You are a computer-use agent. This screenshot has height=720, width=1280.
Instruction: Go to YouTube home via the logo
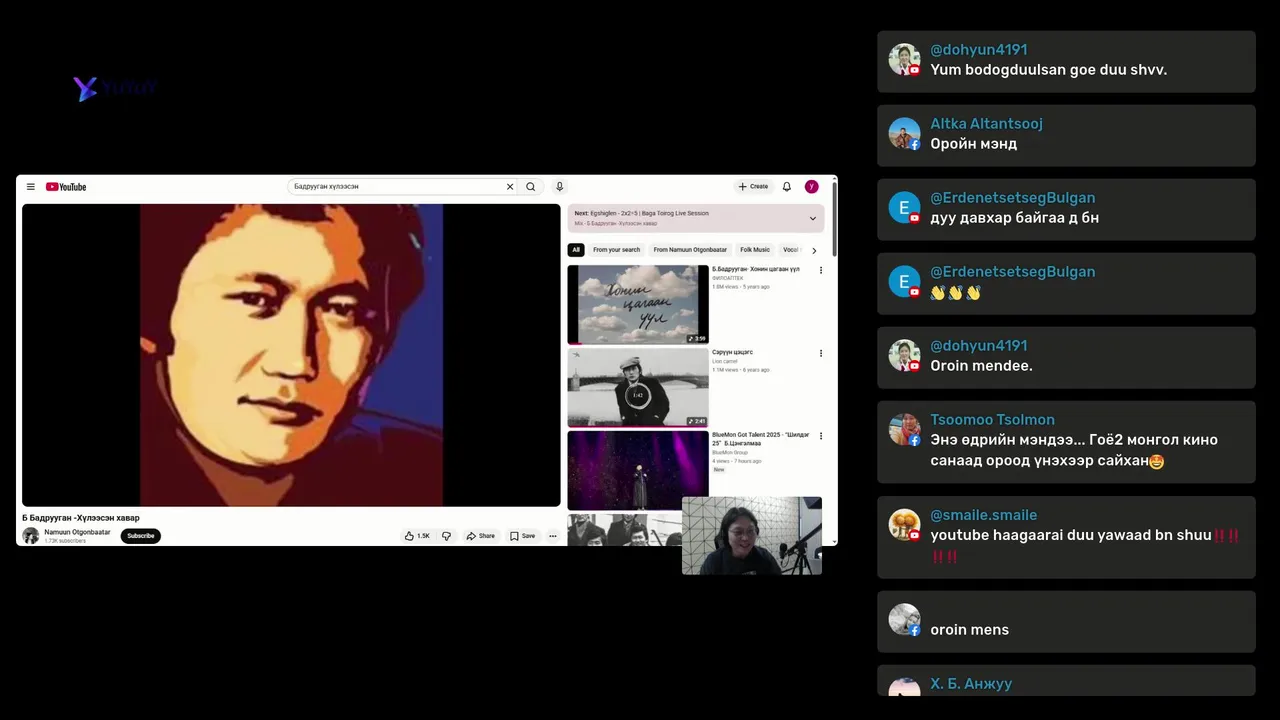click(x=66, y=187)
